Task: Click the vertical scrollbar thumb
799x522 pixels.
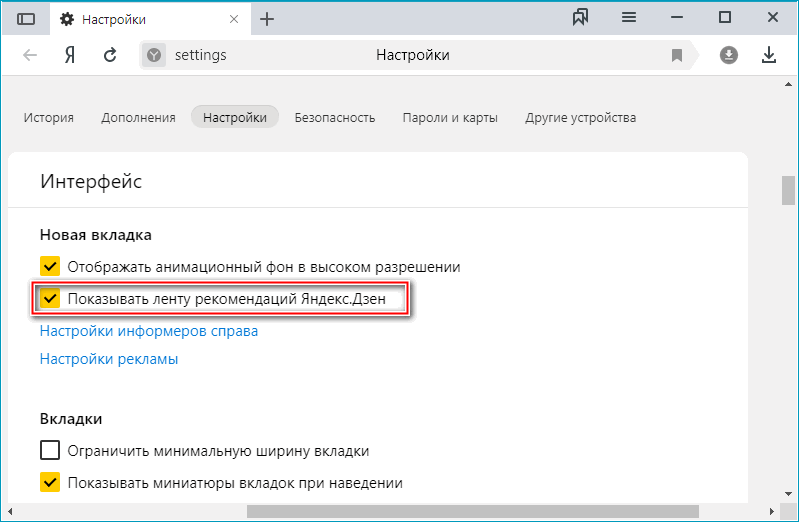Action: click(x=788, y=190)
